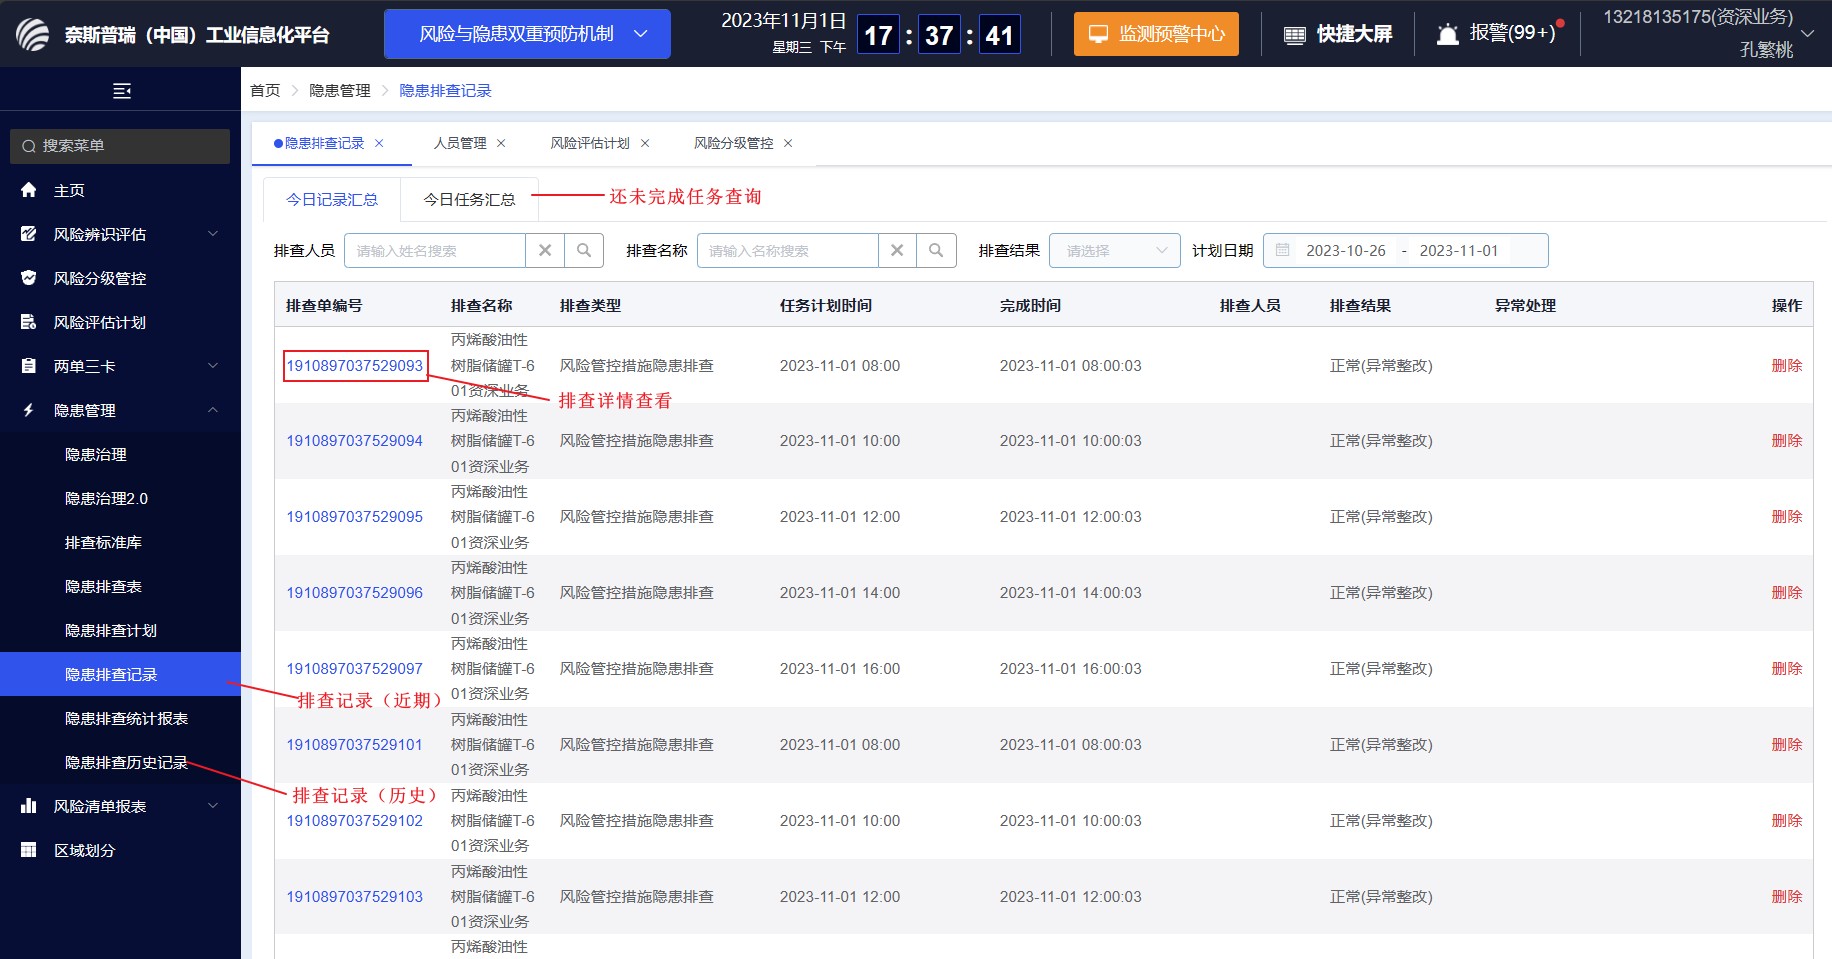Close the 隐患排查记录 tab
The width and height of the screenshot is (1832, 959).
(x=379, y=143)
